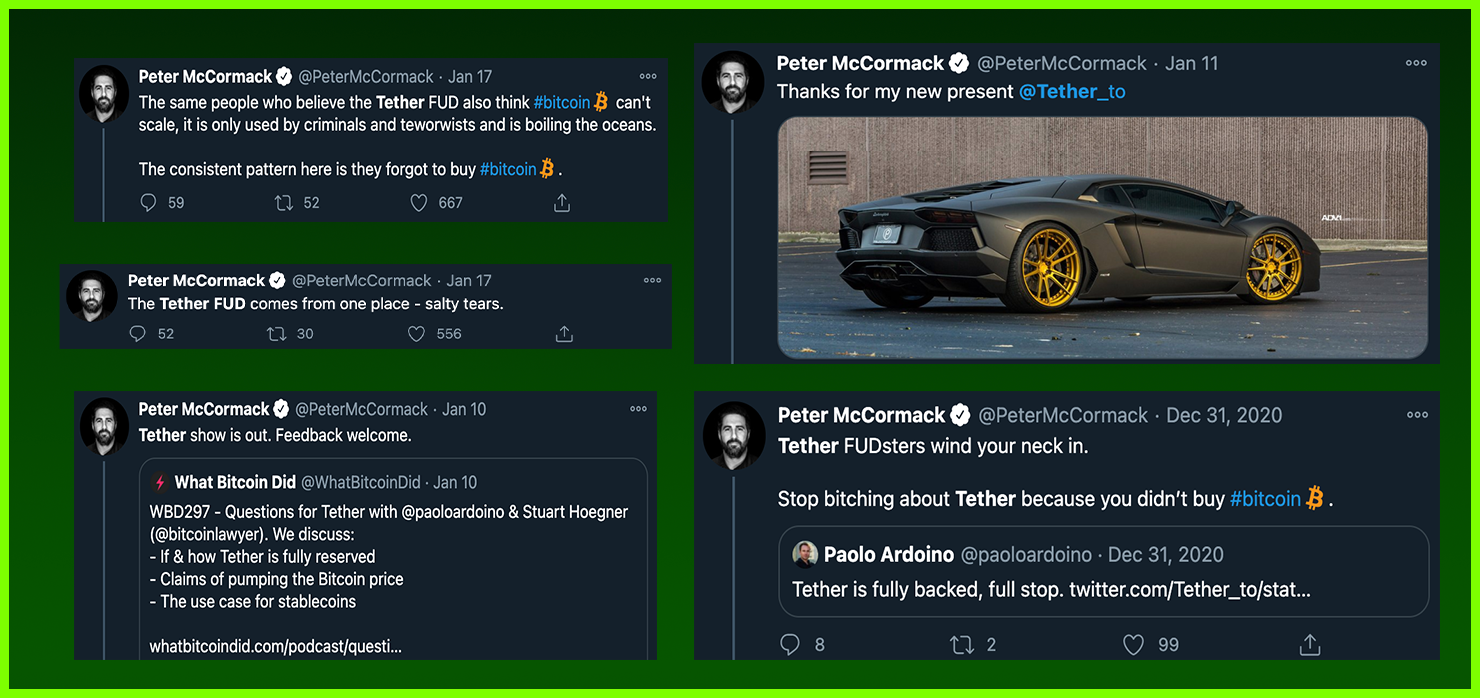Share the 'forgot to buy bitcoin' tweet

click(562, 203)
